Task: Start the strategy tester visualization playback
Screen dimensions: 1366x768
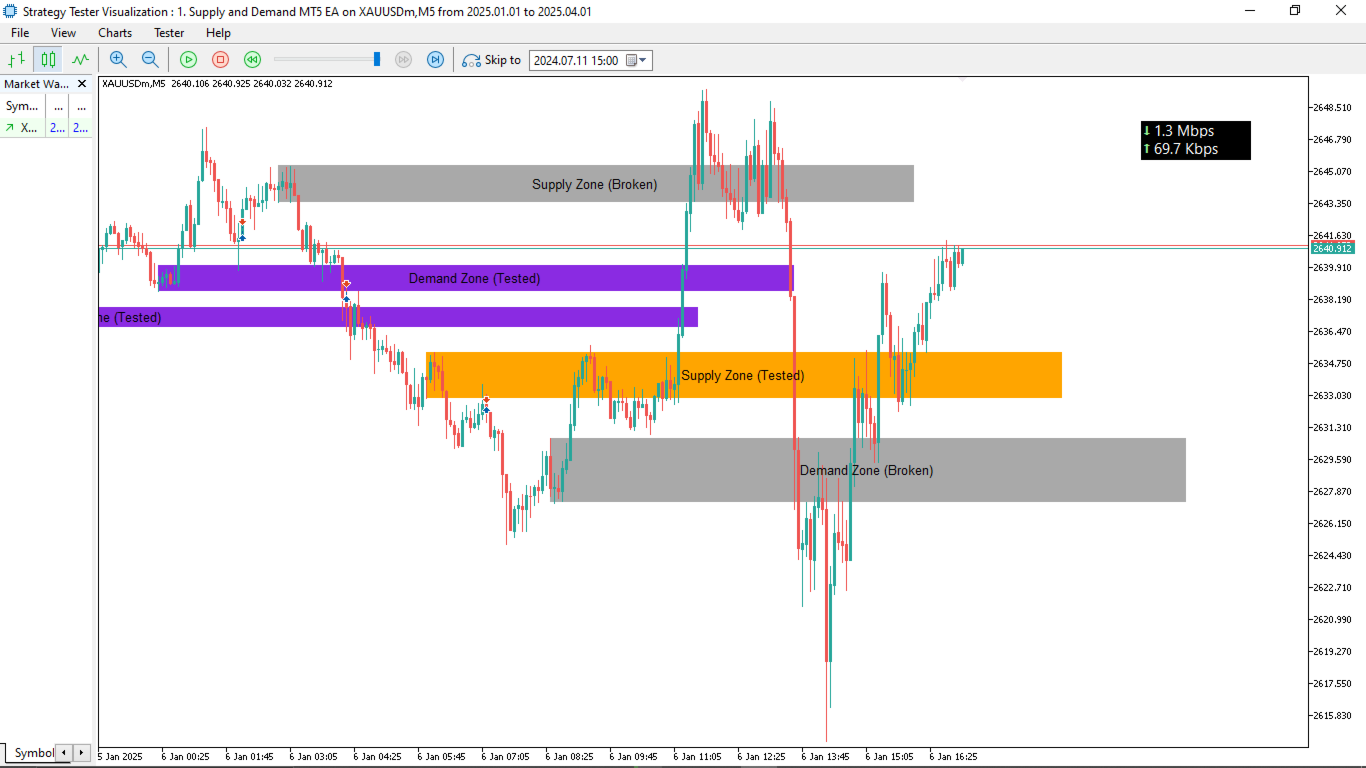Action: (188, 60)
